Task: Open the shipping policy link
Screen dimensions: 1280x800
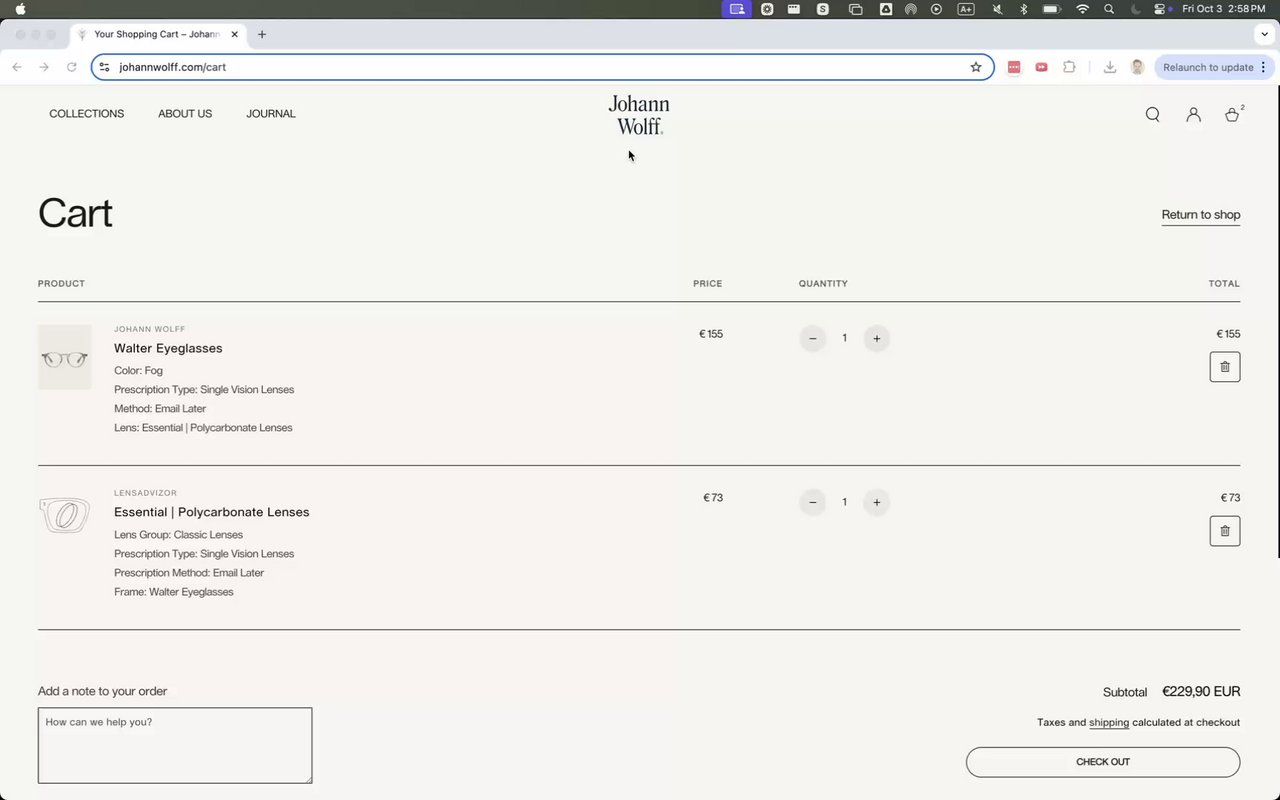Action: coord(1109,722)
